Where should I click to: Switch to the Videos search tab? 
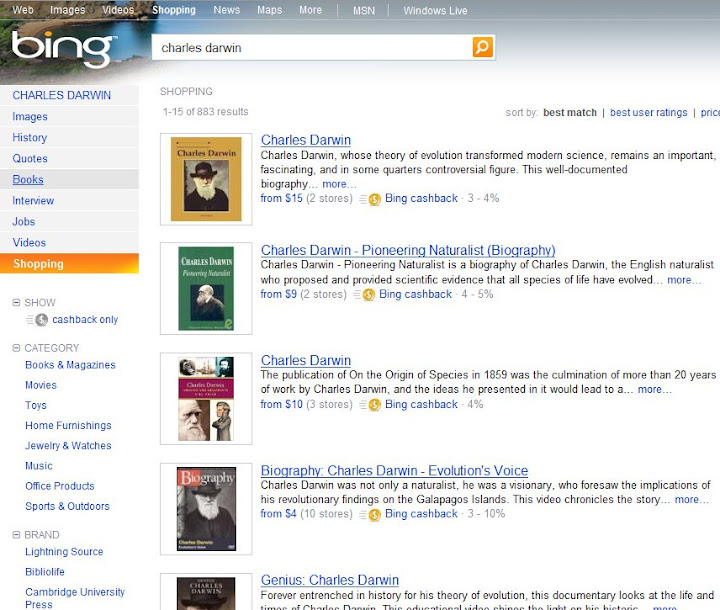tap(118, 10)
